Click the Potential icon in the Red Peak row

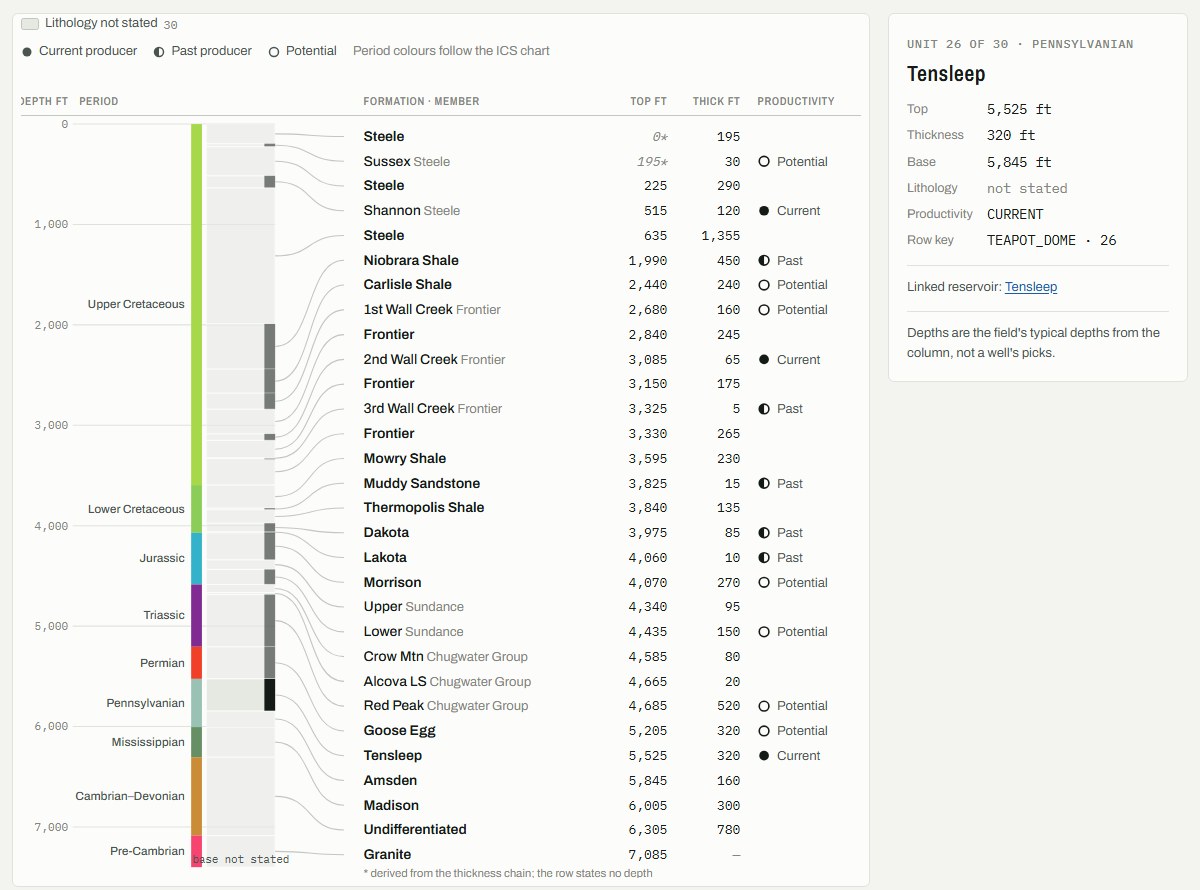tap(764, 706)
